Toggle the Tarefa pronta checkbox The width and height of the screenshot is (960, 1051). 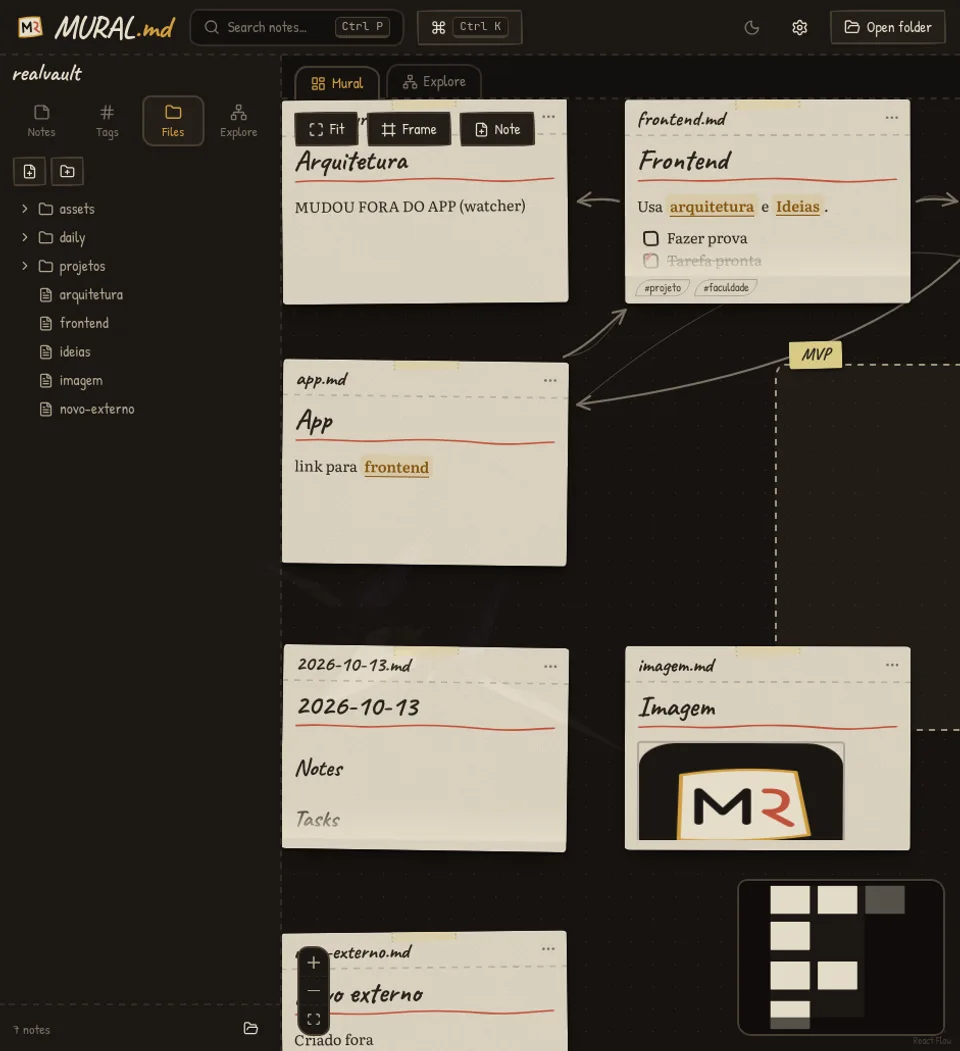pyautogui.click(x=650, y=260)
